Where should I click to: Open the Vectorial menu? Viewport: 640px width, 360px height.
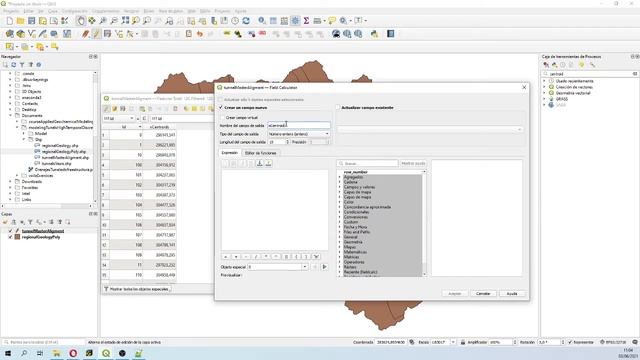[131, 11]
